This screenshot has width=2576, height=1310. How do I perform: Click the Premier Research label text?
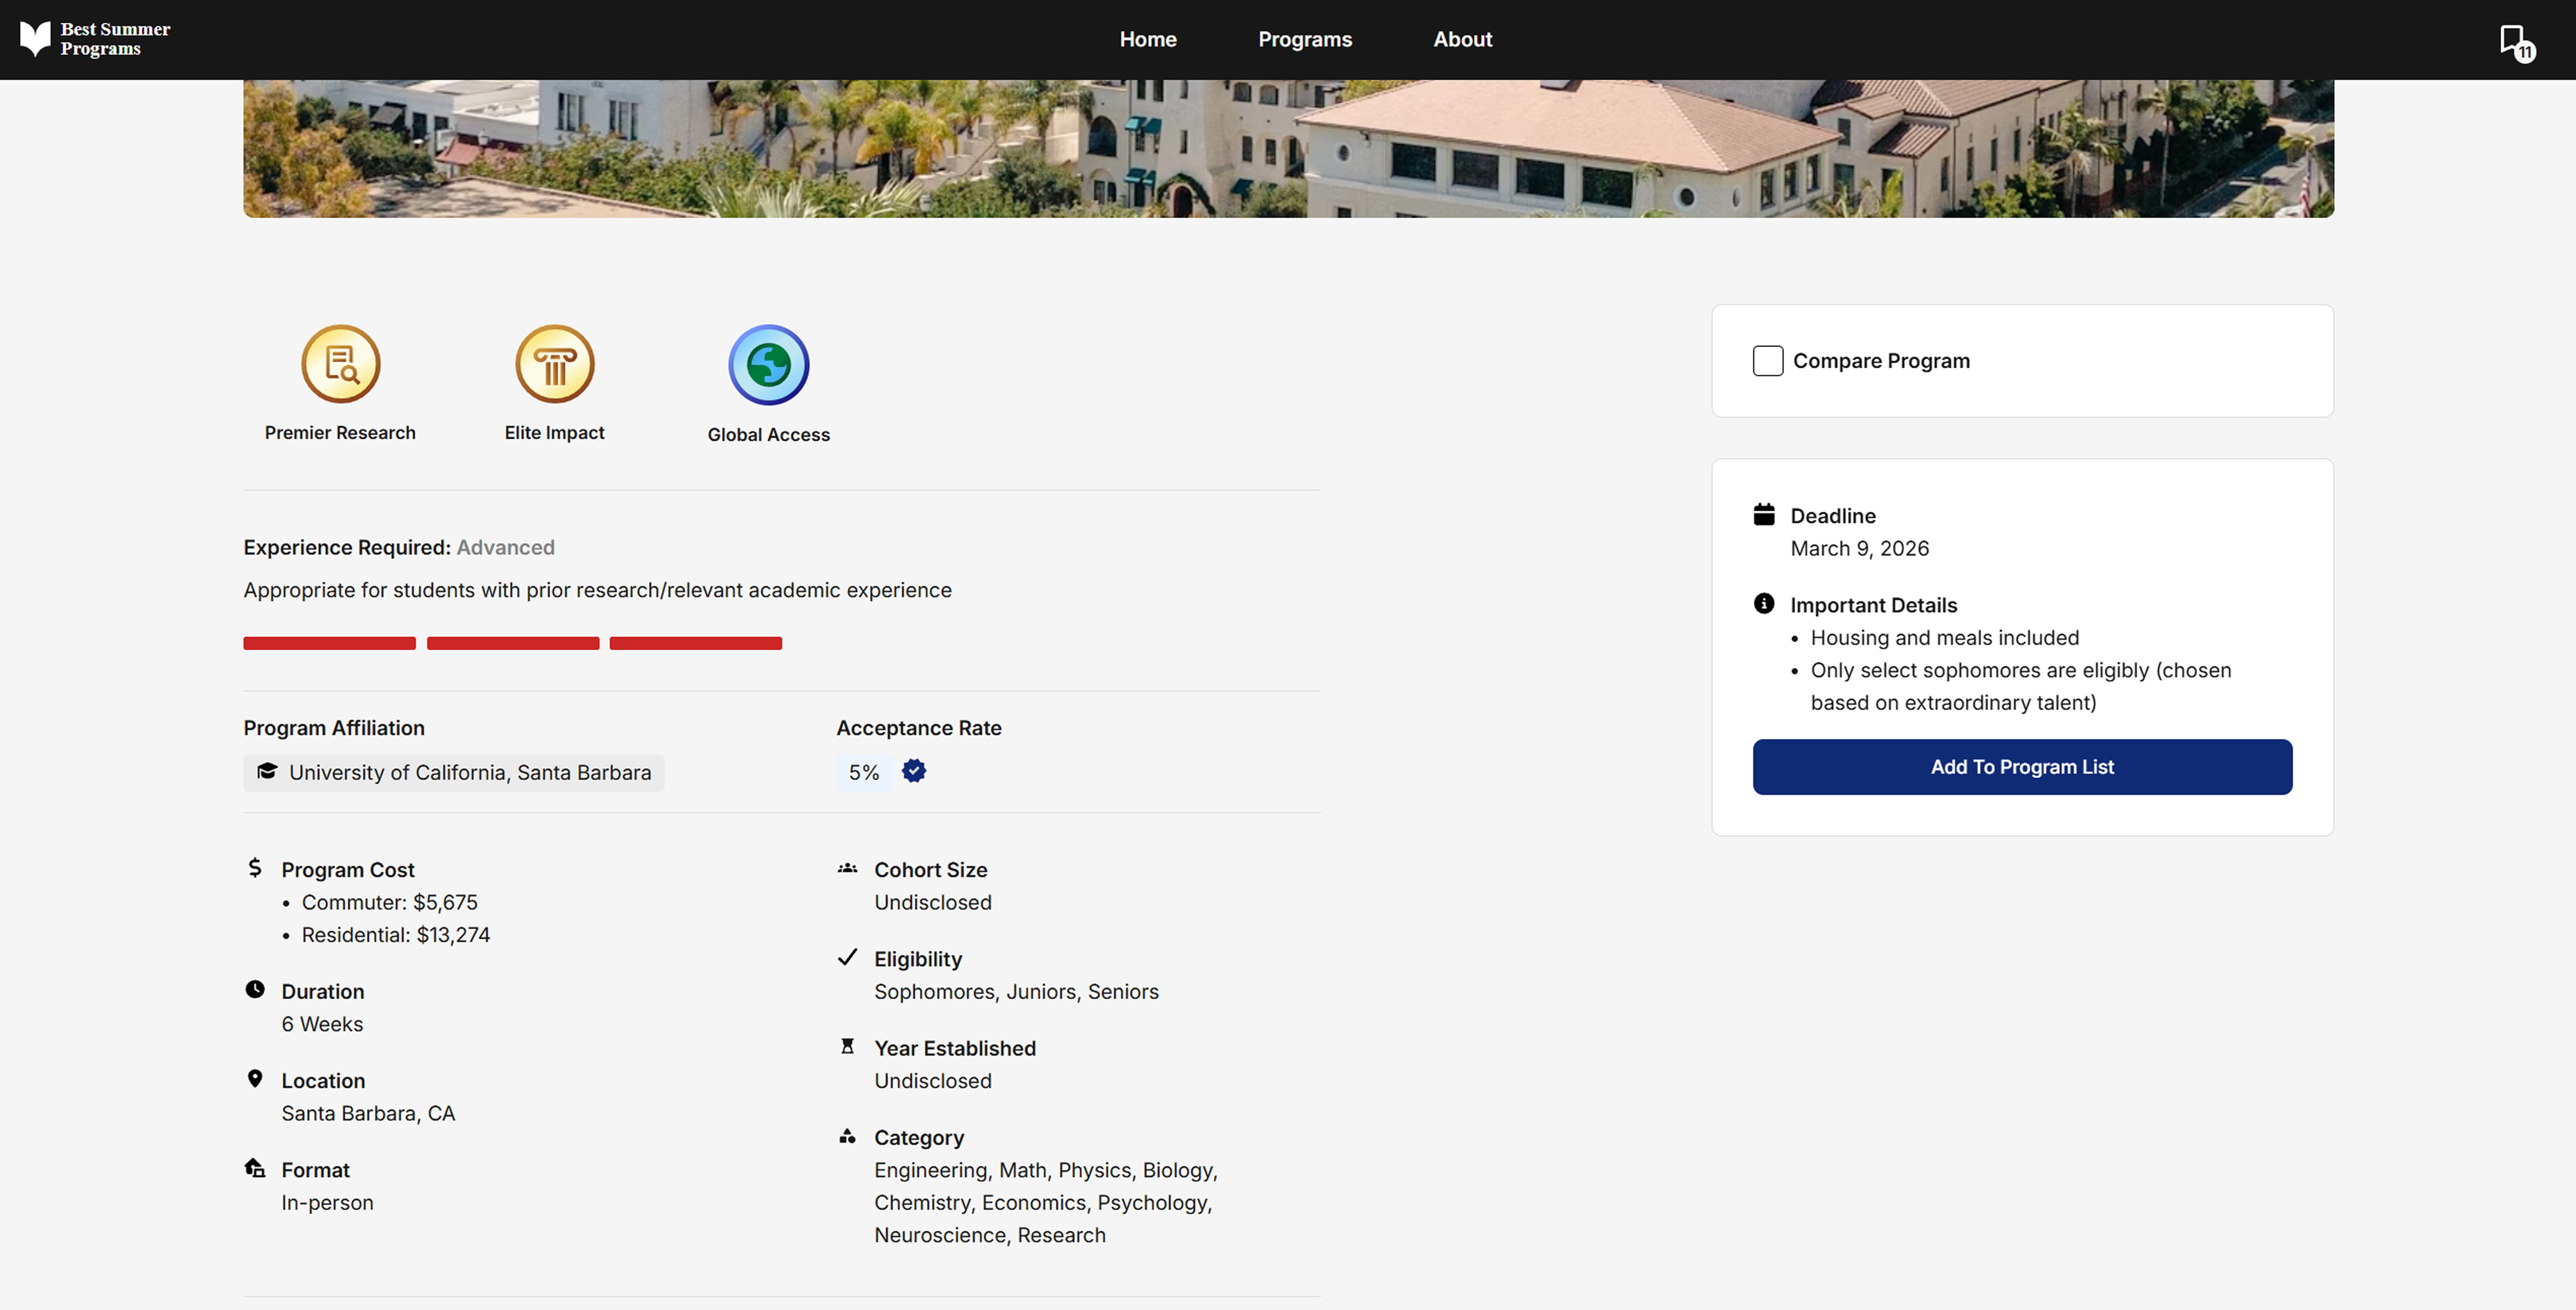click(x=340, y=433)
